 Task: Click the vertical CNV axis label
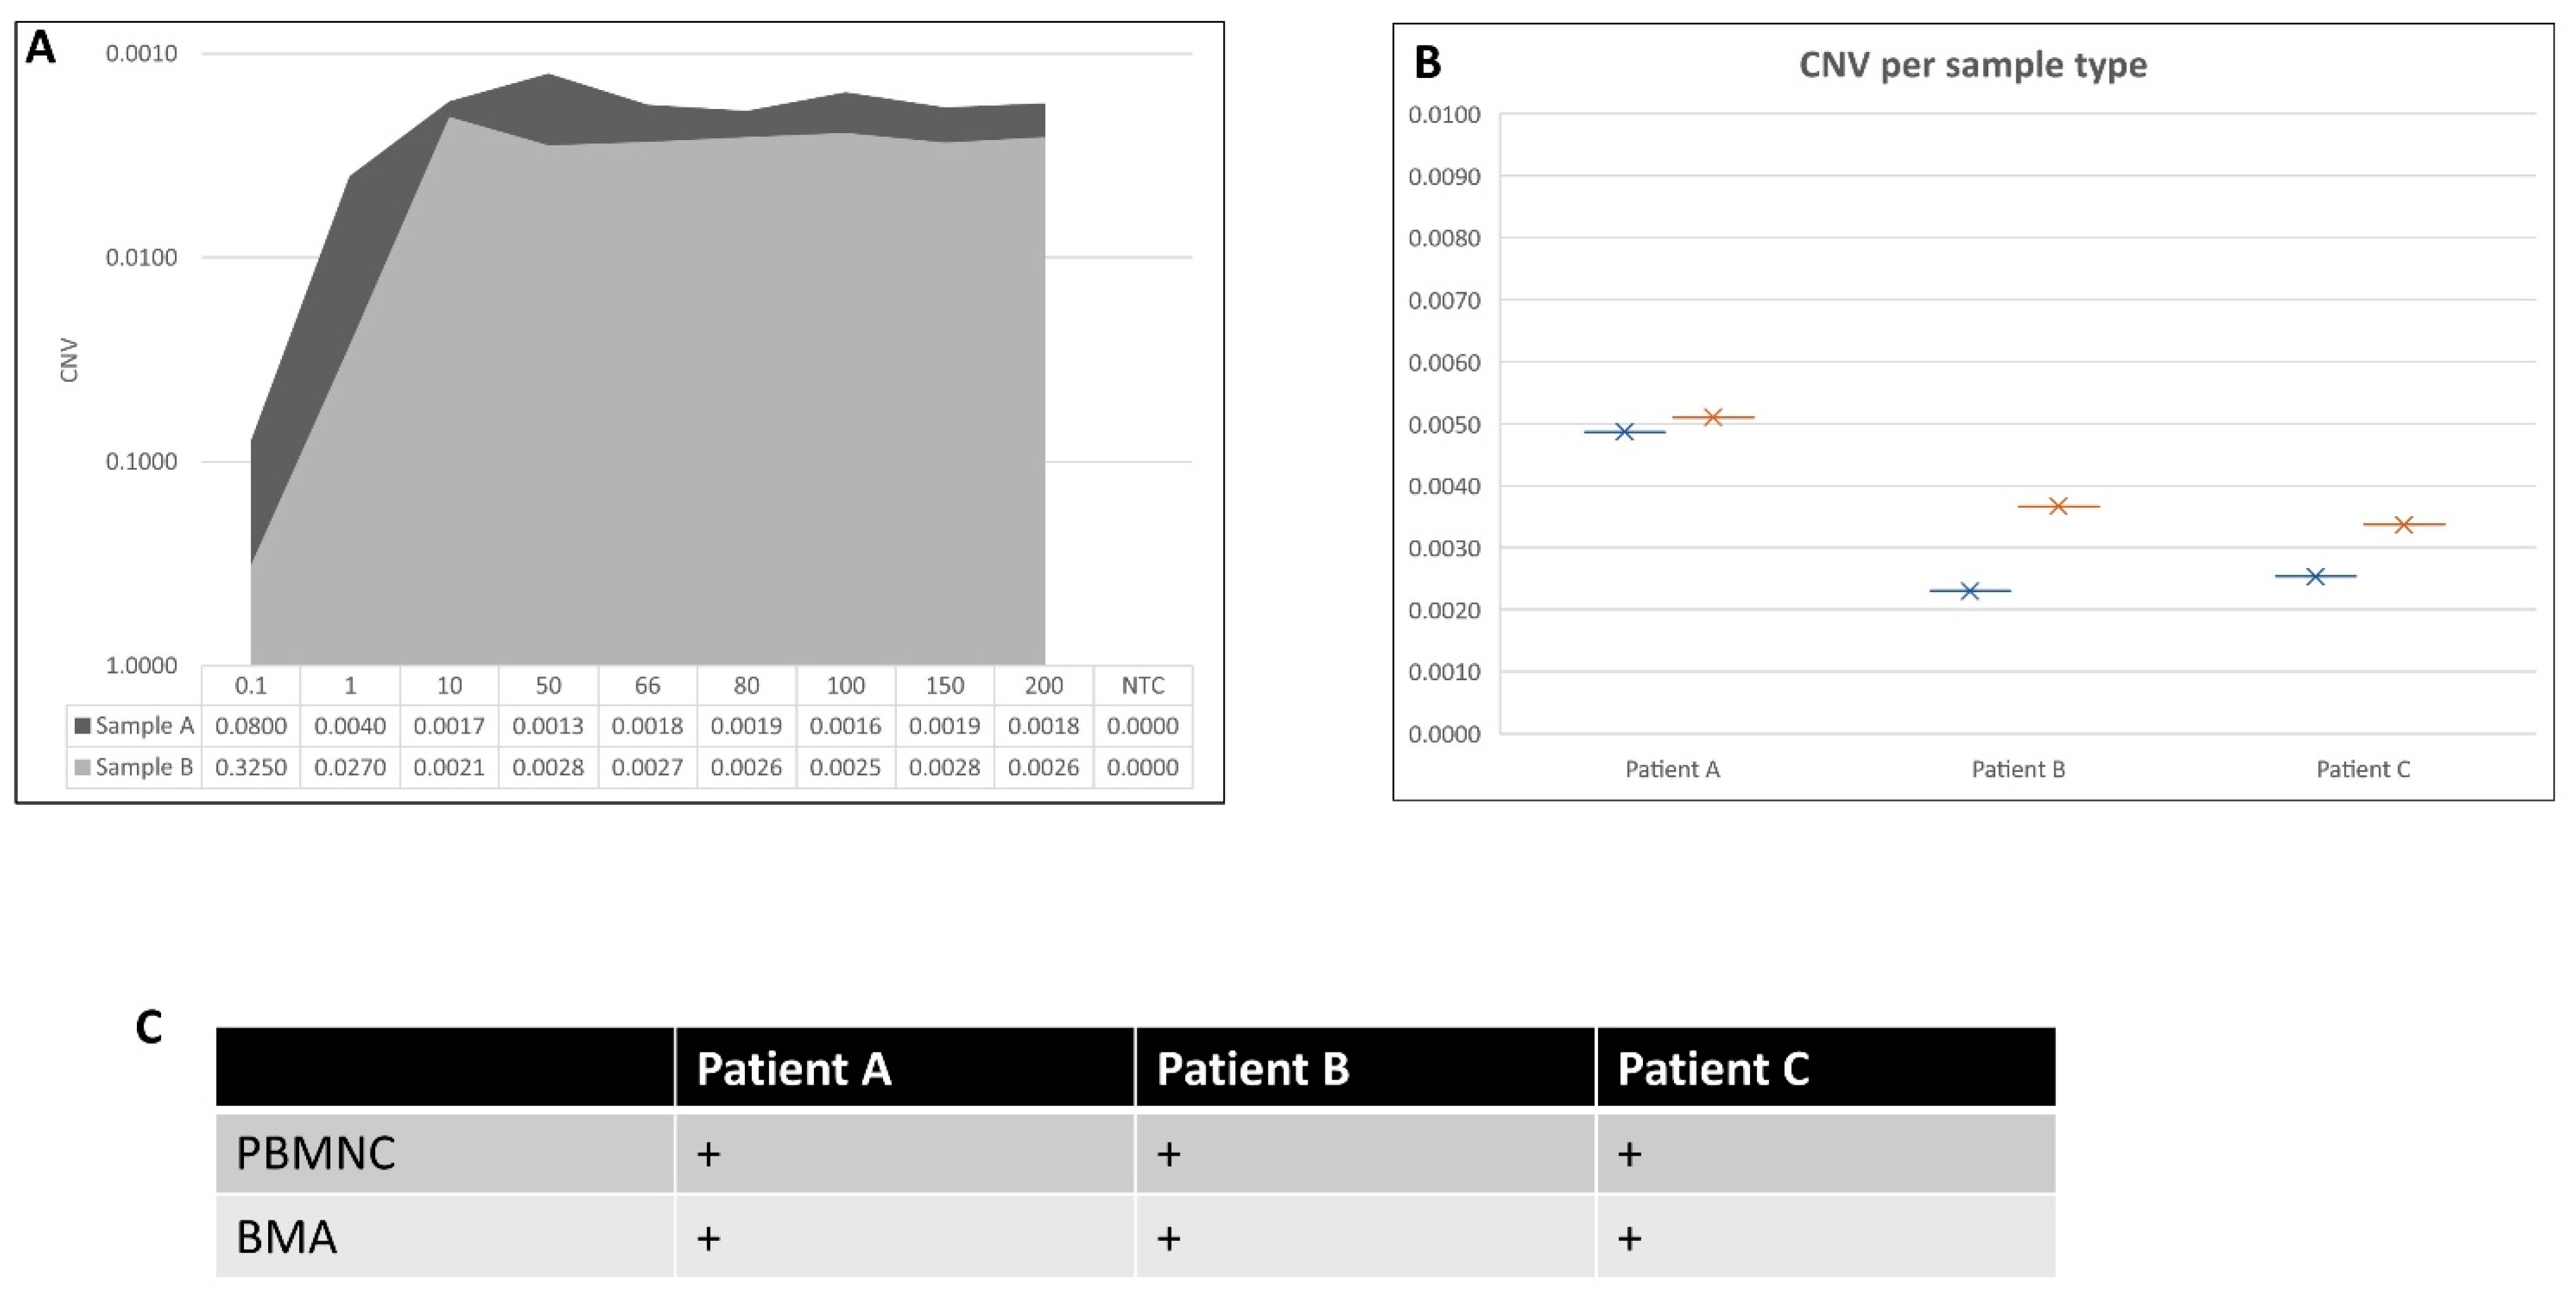(x=69, y=360)
